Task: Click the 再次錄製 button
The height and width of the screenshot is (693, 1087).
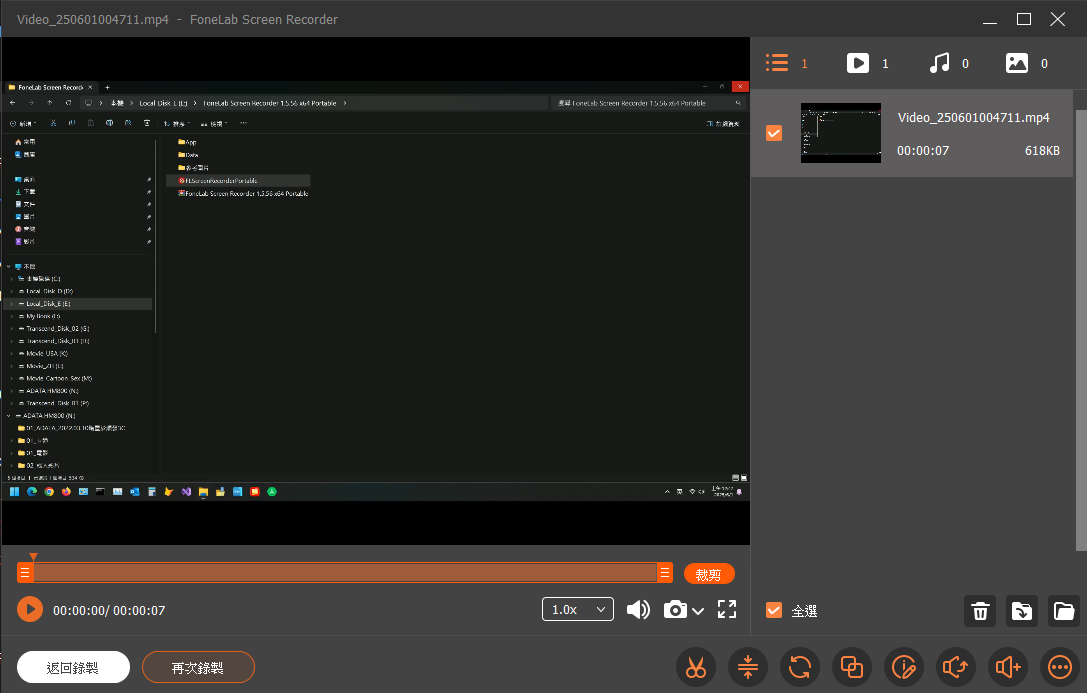Action: [198, 667]
